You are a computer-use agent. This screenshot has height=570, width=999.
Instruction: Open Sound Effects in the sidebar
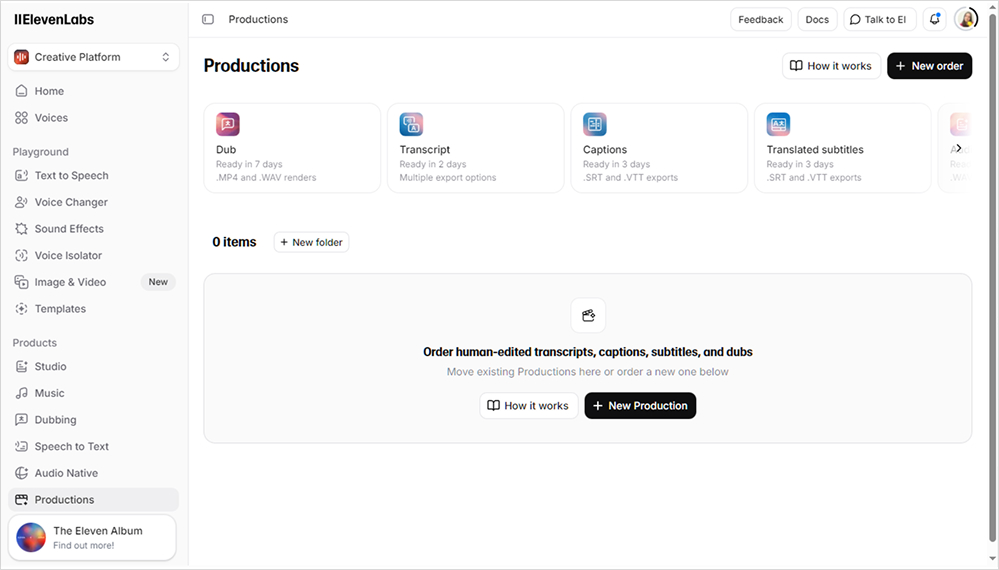(70, 229)
